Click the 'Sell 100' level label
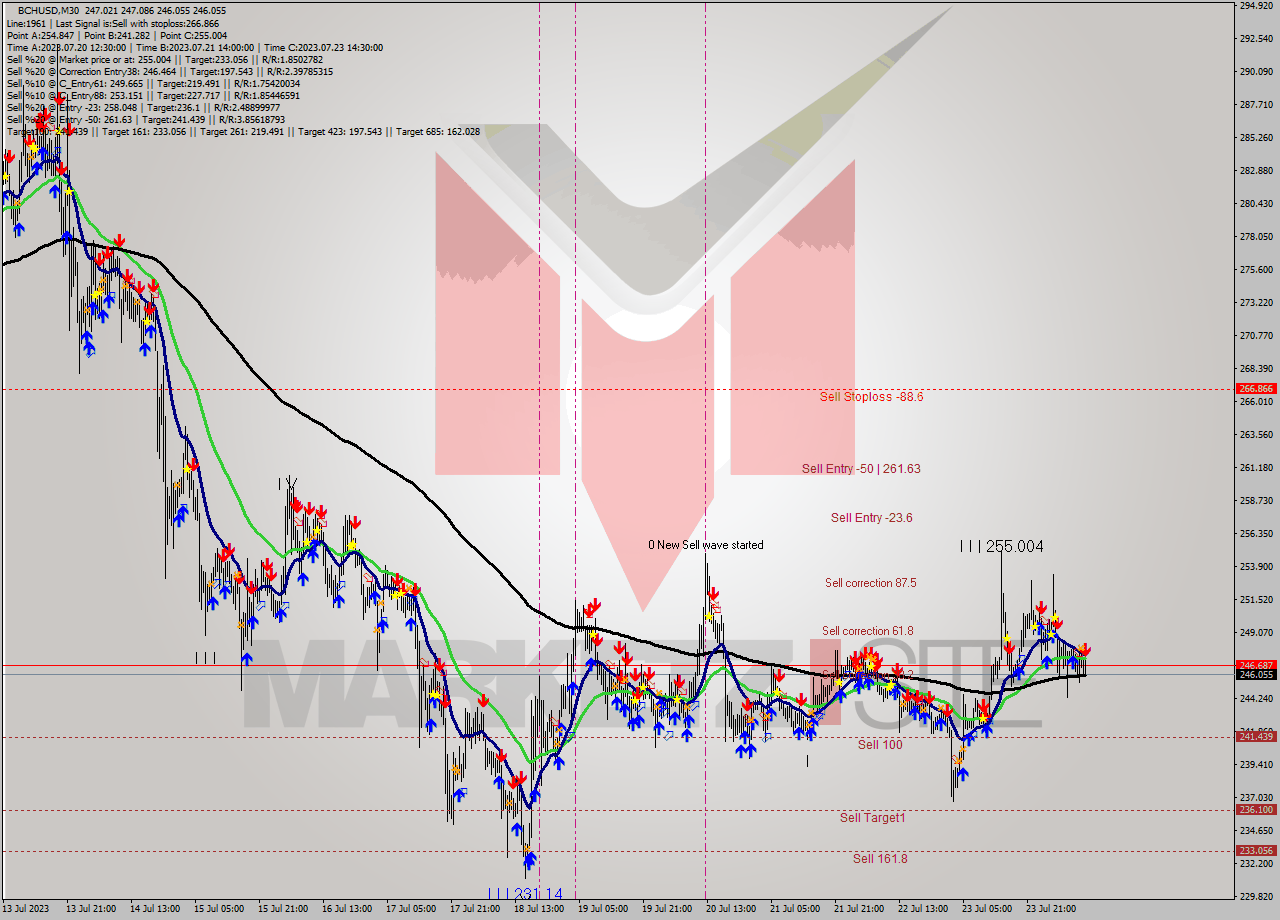This screenshot has width=1280, height=920. (880, 745)
